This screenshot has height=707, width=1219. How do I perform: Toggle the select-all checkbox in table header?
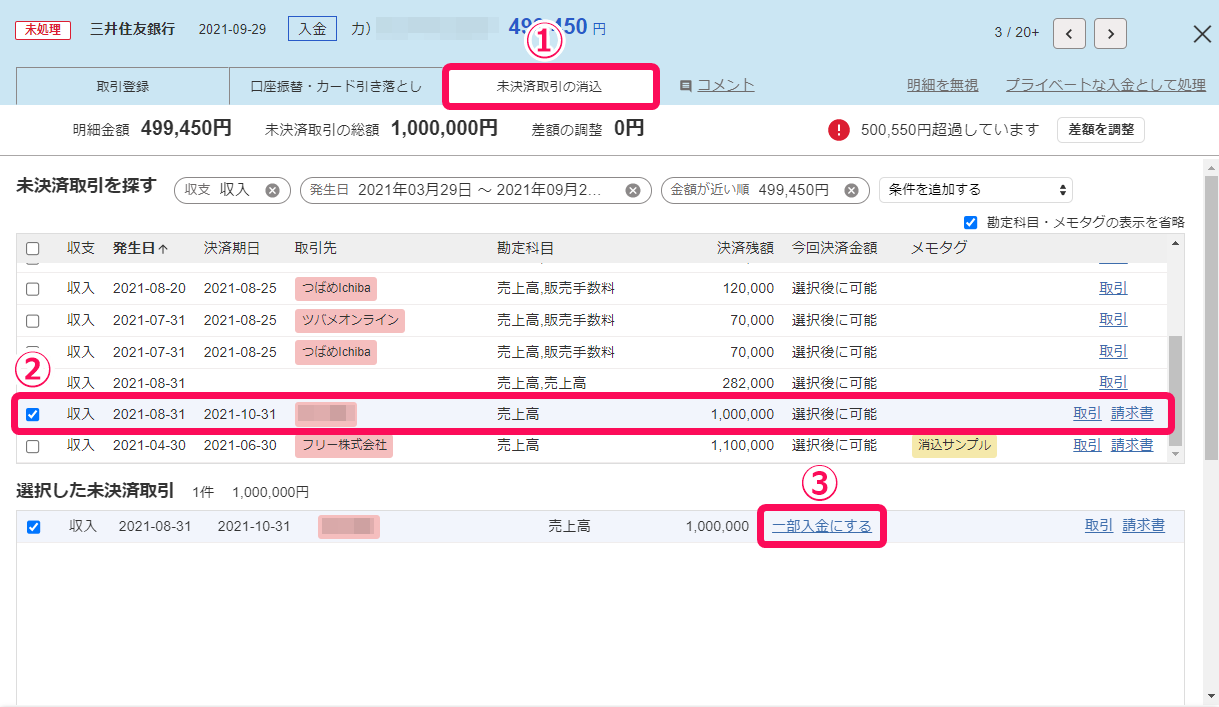(33, 248)
